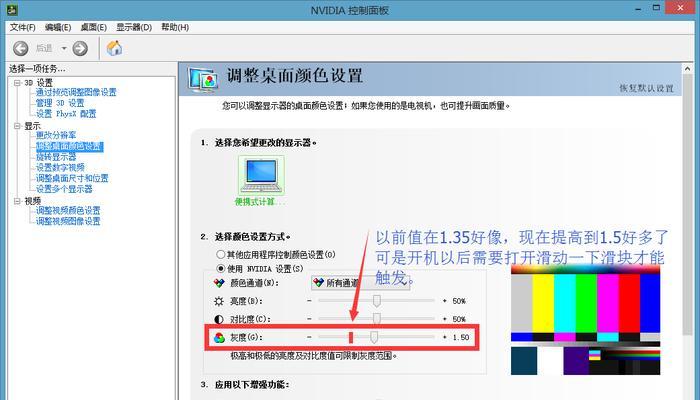Click the brightness sun icon beside 亮度

click(219, 301)
